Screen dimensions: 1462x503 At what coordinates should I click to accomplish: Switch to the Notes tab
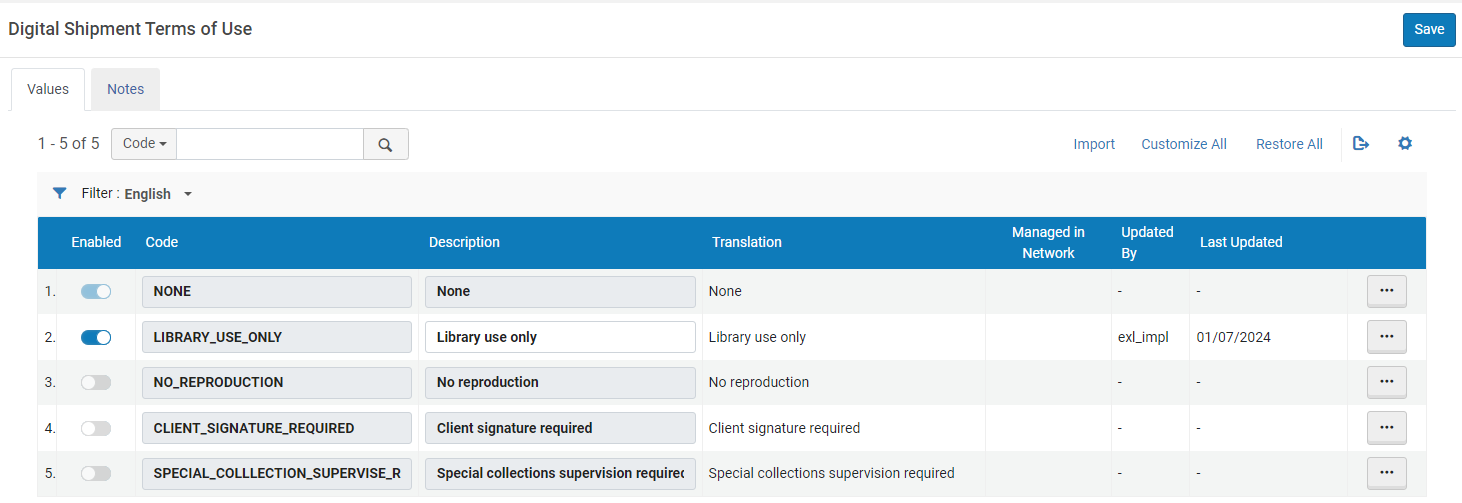(126, 89)
